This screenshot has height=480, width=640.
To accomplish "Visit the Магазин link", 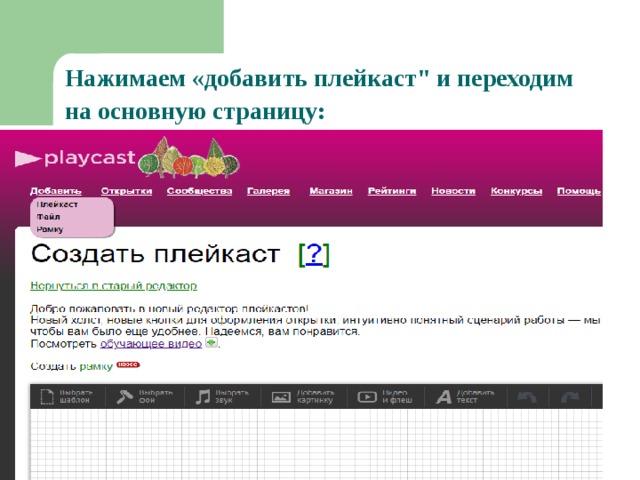I will (331, 191).
